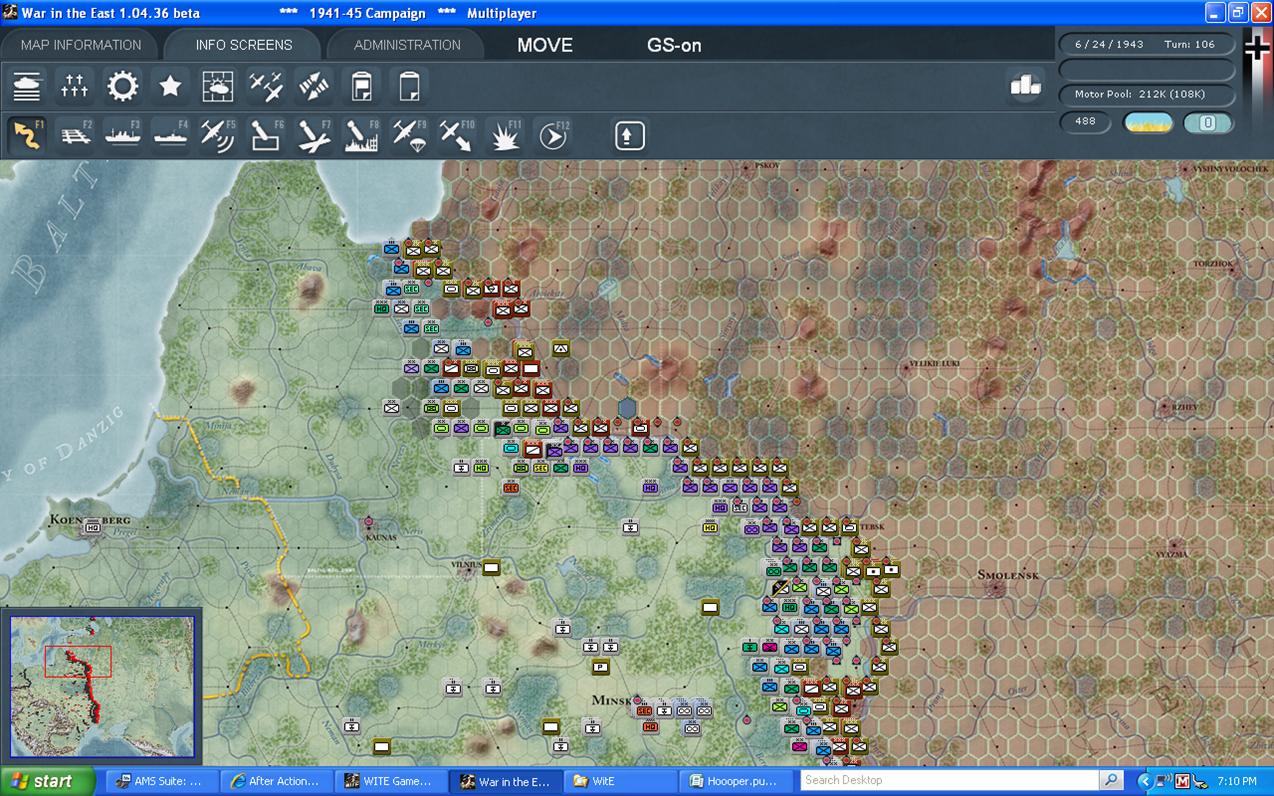Select the F6 bomb unit mode
Viewport: 1274px width, 796px height.
266,135
